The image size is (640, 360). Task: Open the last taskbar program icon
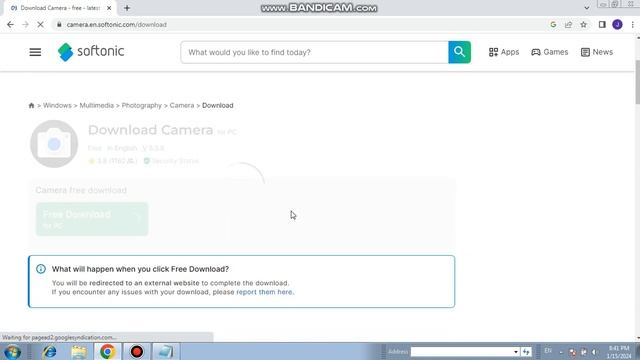(166, 352)
